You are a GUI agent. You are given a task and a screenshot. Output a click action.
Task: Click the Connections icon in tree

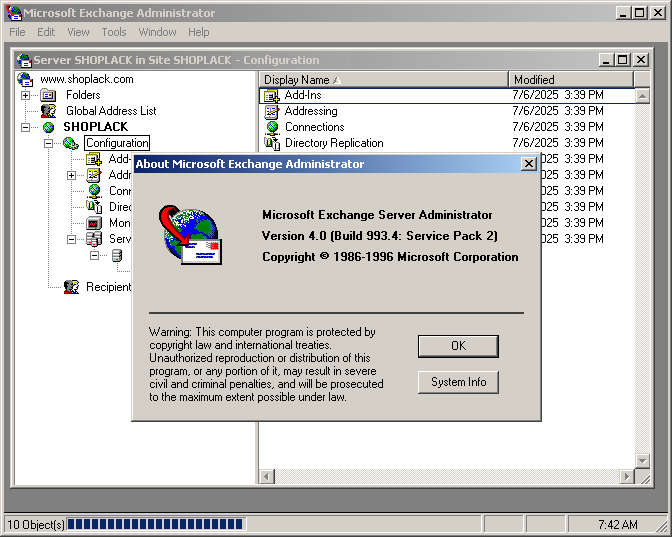pos(94,191)
